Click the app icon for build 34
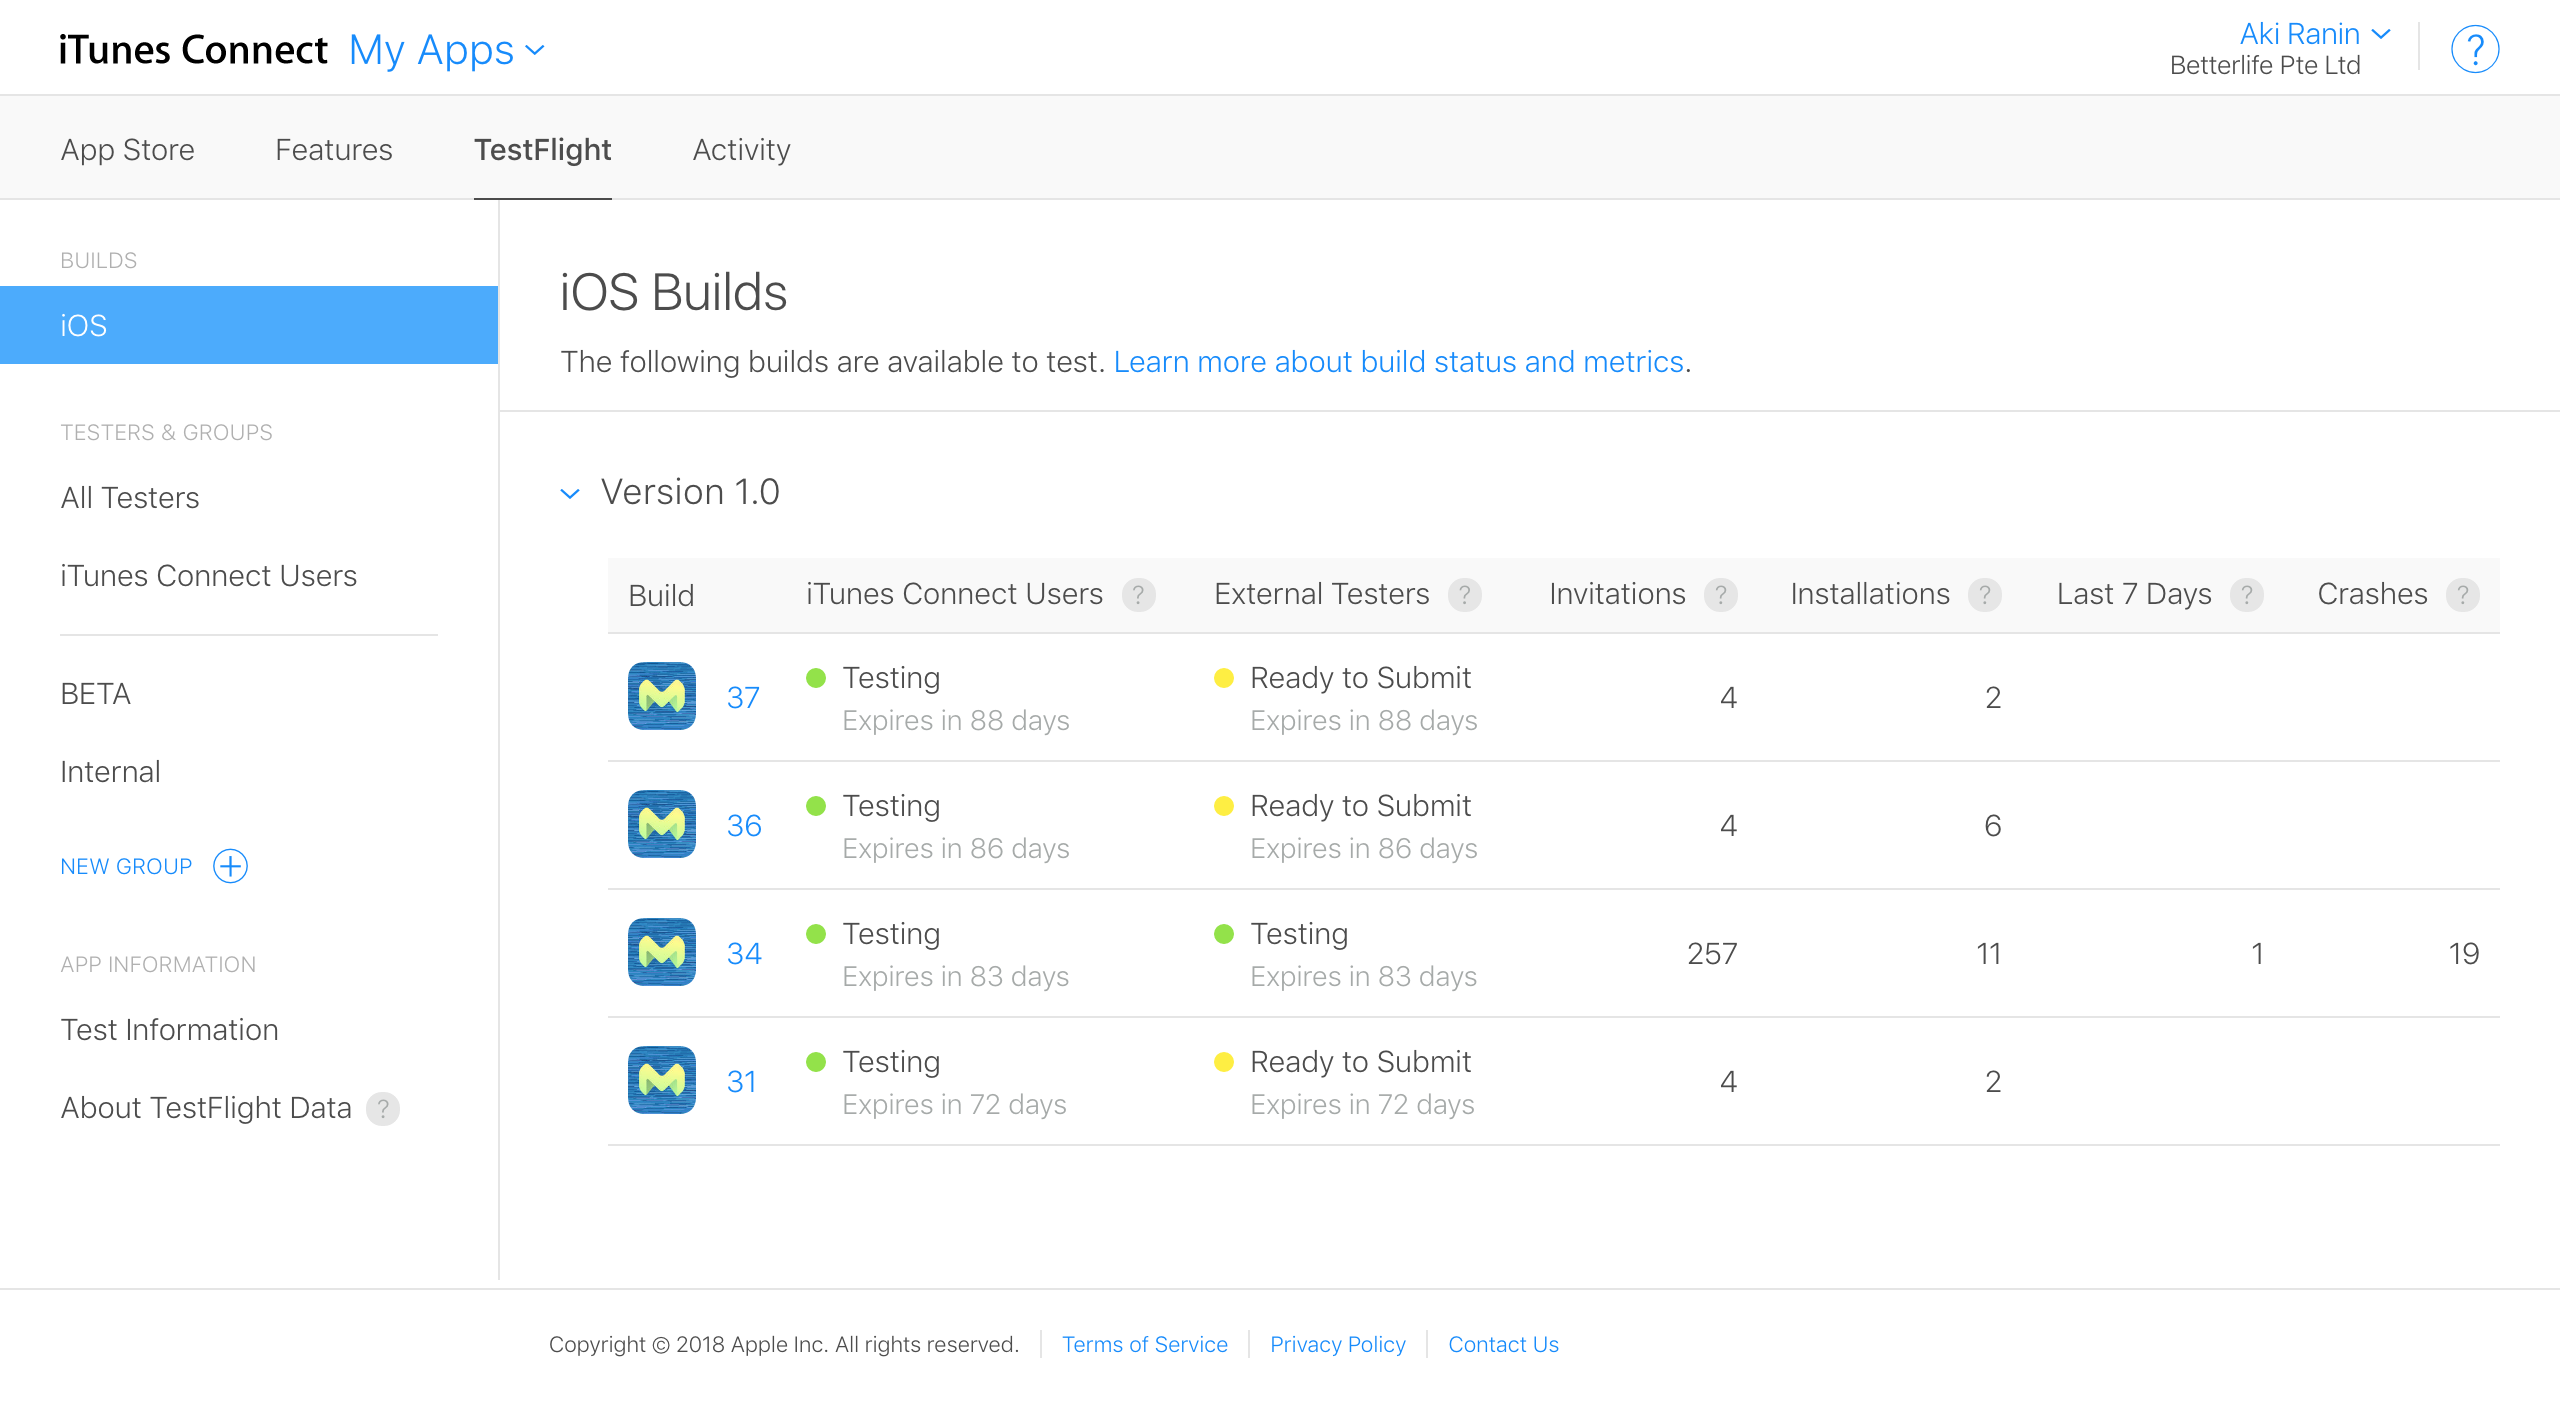This screenshot has height=1406, width=2560. coord(662,952)
